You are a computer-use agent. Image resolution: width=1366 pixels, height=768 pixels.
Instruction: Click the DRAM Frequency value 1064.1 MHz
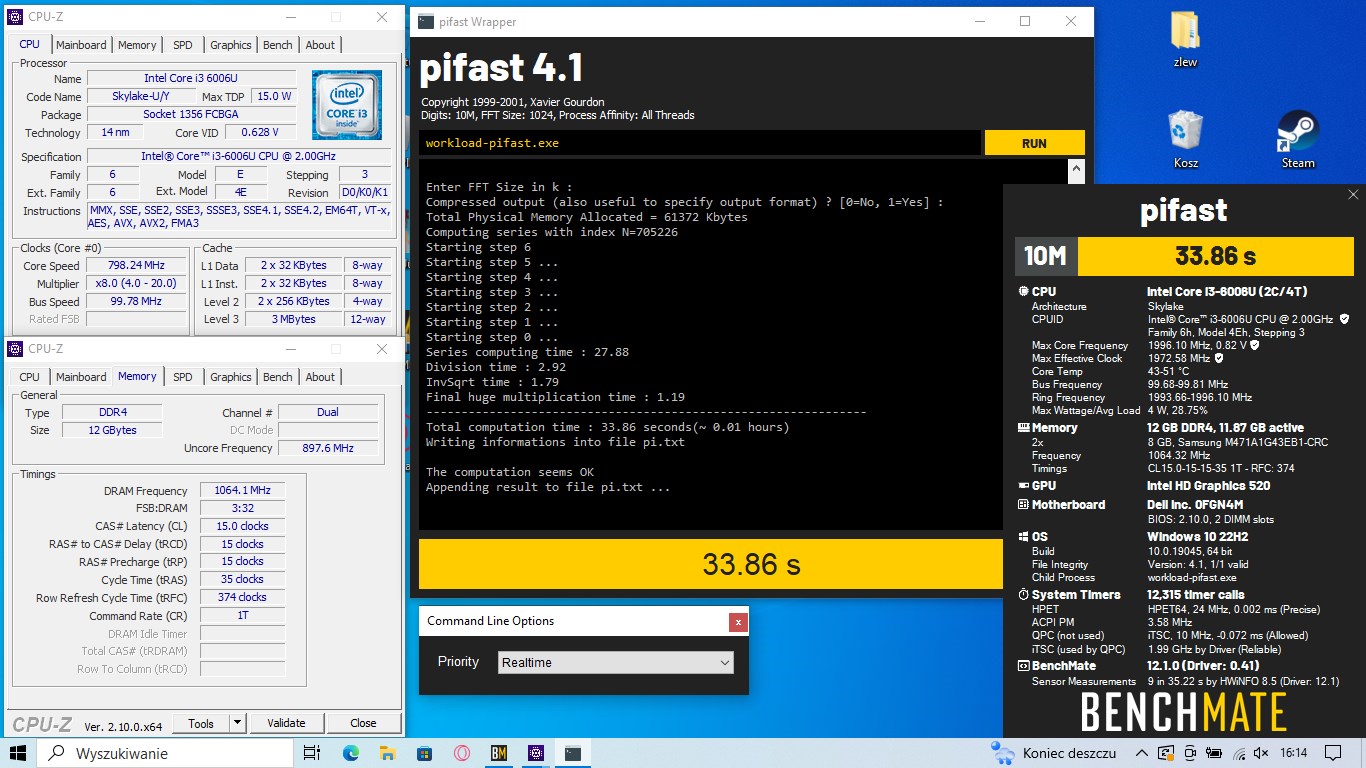(x=242, y=491)
